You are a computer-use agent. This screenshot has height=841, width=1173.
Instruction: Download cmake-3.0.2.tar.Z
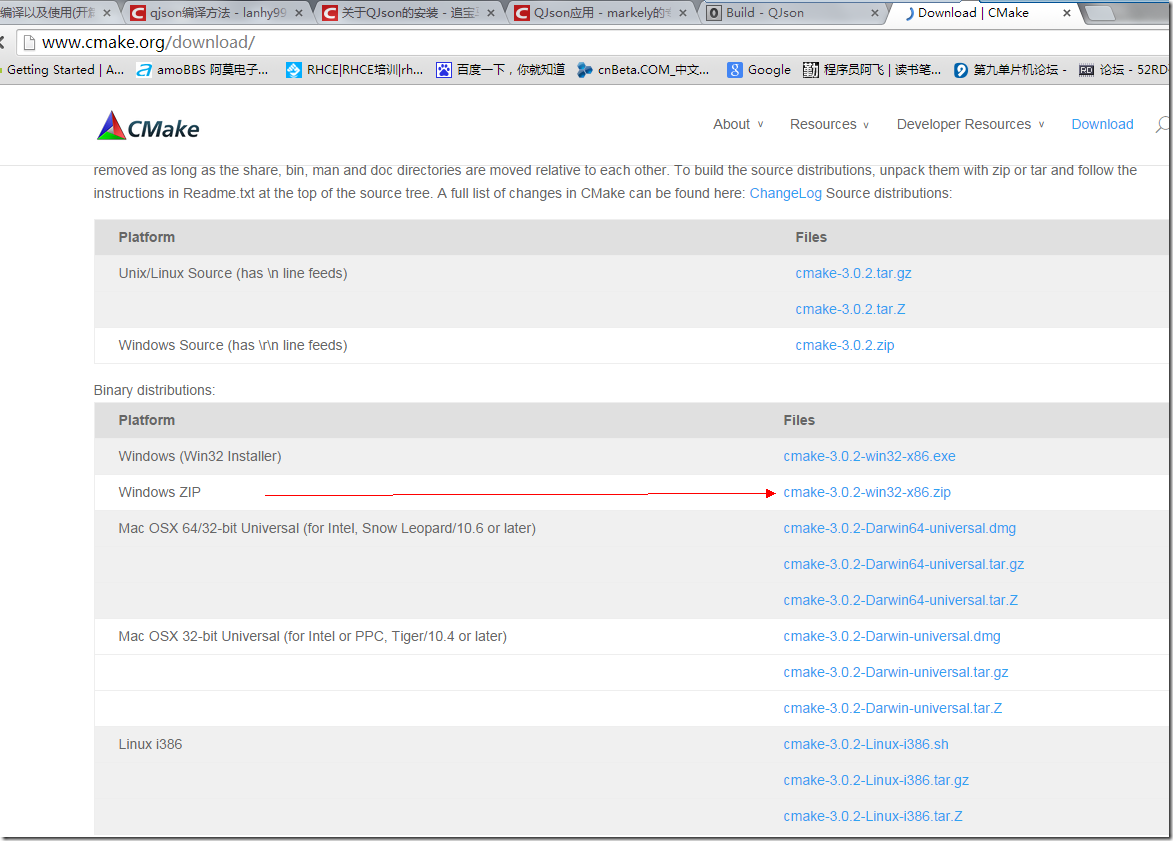pyautogui.click(x=850, y=309)
